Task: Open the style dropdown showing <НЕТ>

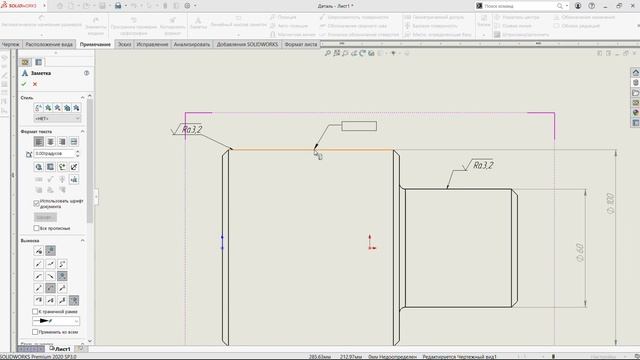Action: (57, 118)
